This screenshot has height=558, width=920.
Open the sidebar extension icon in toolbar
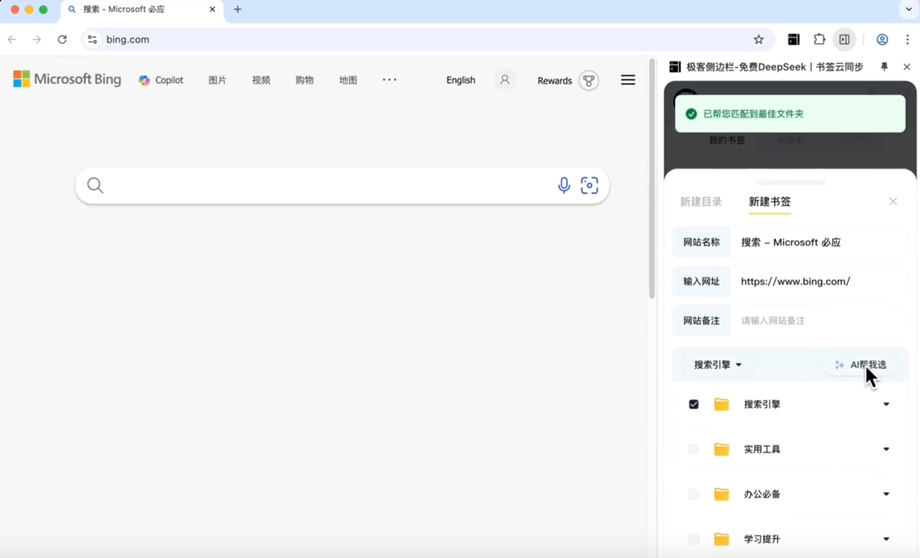coord(793,39)
